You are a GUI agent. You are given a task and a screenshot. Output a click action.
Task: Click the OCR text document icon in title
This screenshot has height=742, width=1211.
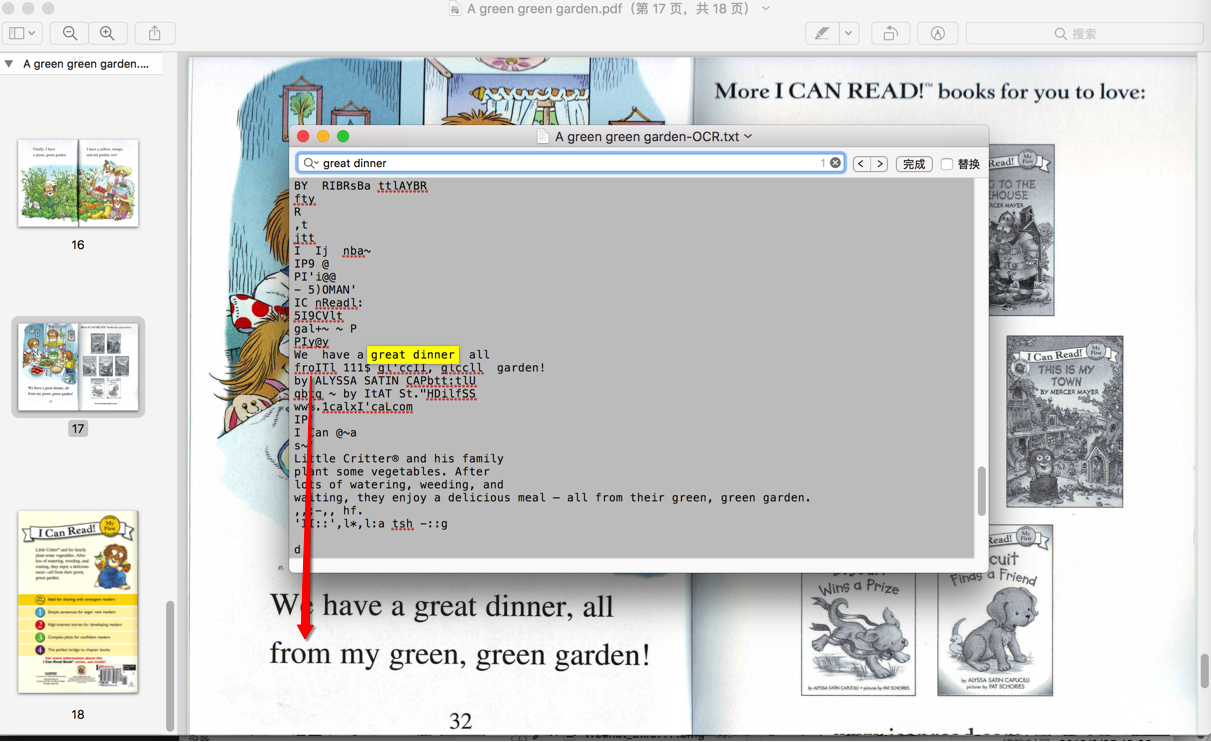click(x=543, y=137)
